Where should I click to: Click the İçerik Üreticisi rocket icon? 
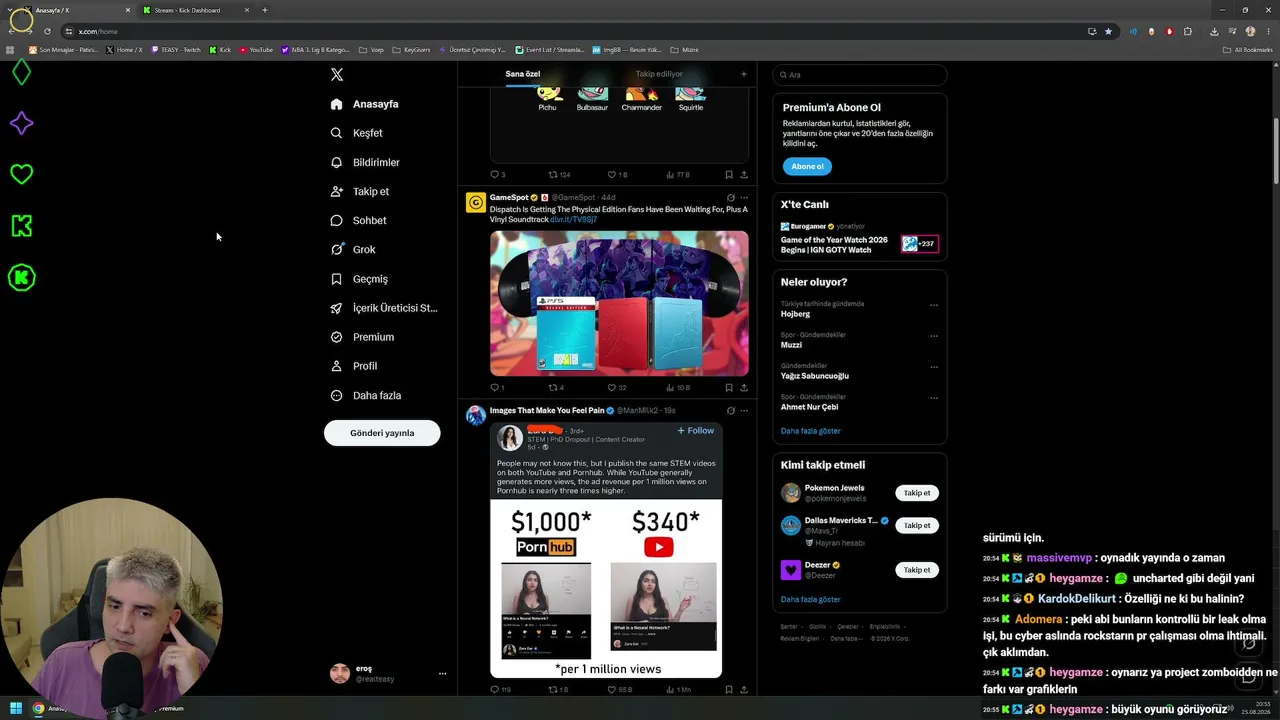coord(336,308)
